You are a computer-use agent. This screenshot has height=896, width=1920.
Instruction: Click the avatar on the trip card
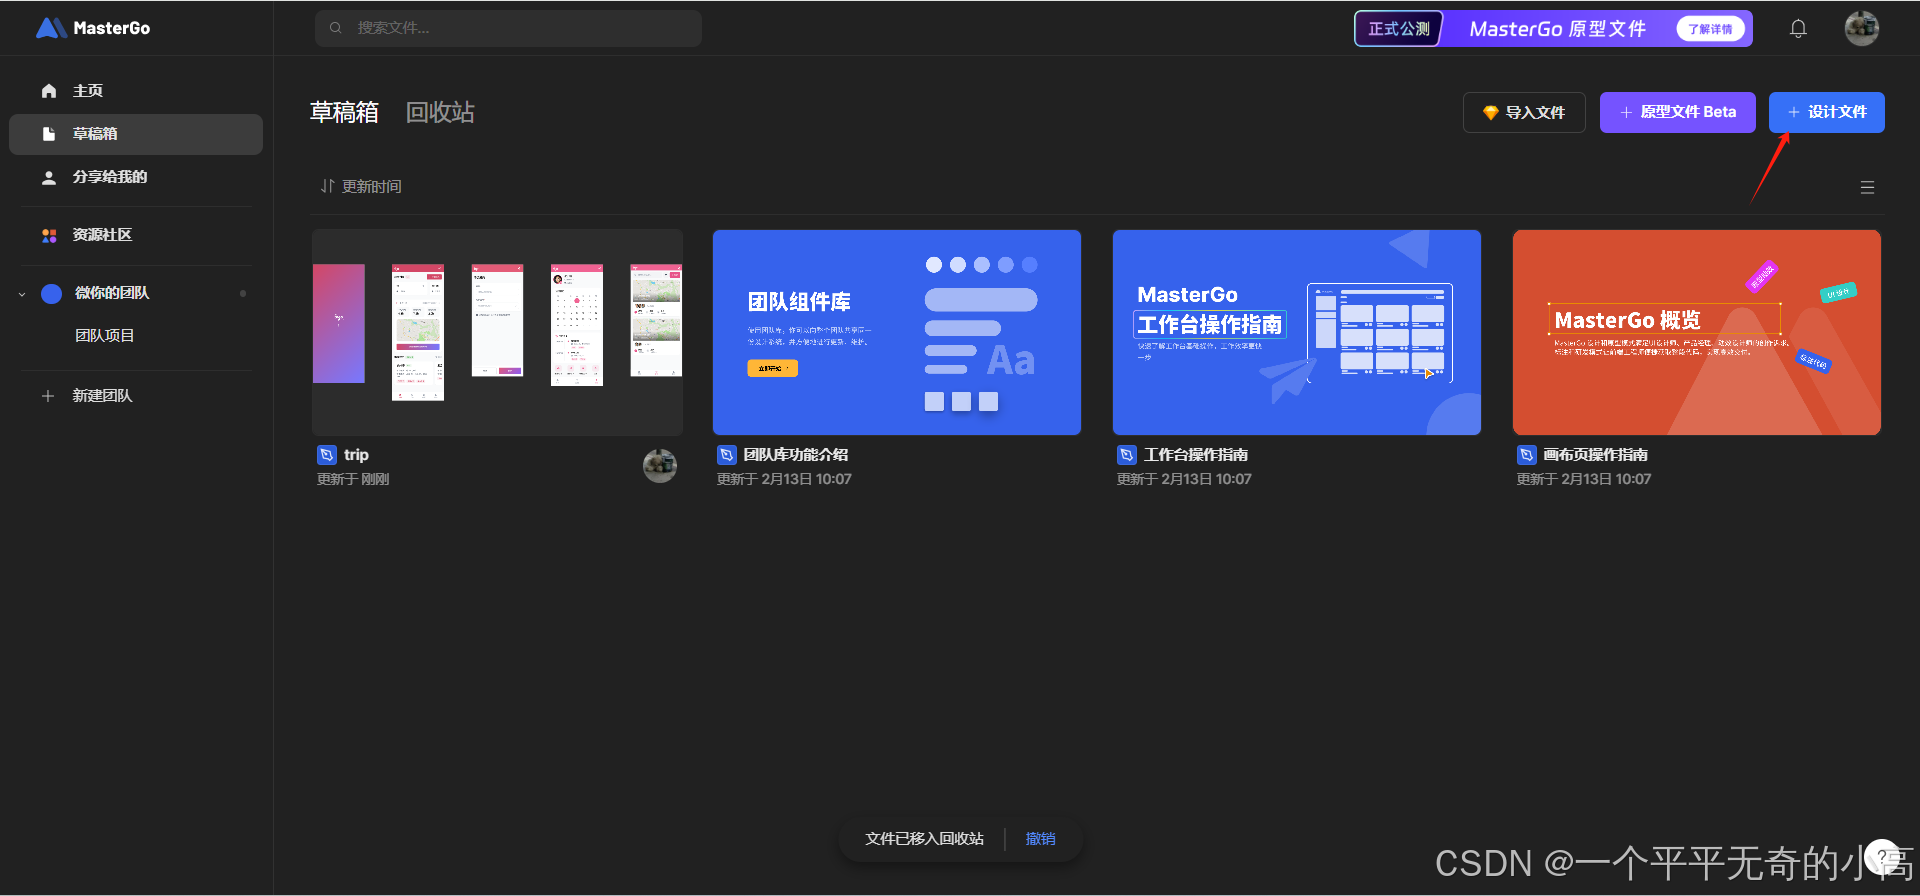[660, 465]
